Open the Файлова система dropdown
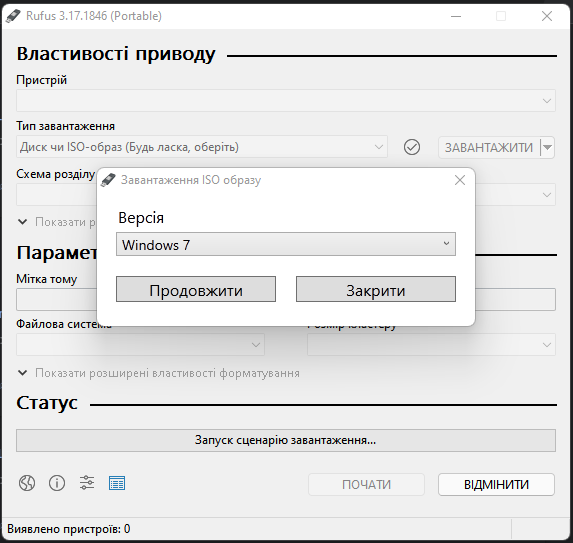The image size is (573, 543). point(140,345)
